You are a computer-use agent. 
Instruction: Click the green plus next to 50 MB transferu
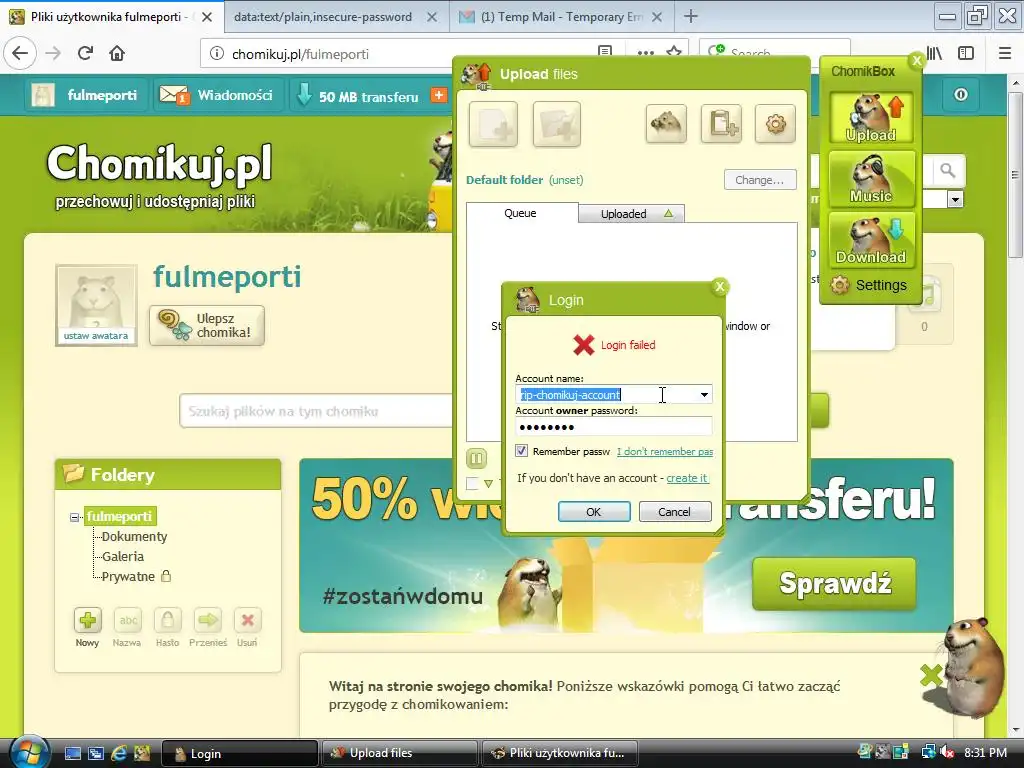tap(439, 95)
